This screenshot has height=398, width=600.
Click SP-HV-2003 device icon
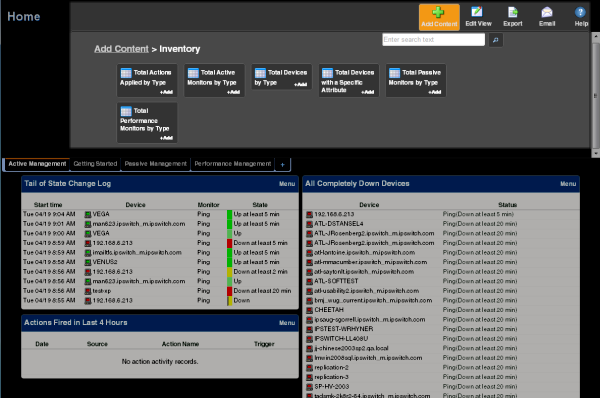tap(309, 387)
